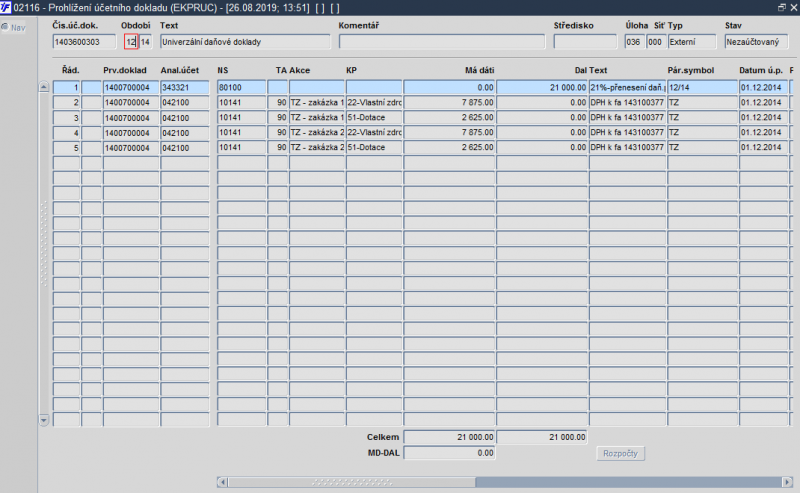800x493 pixels.
Task: Click the Typ field Externí
Action: tap(692, 42)
